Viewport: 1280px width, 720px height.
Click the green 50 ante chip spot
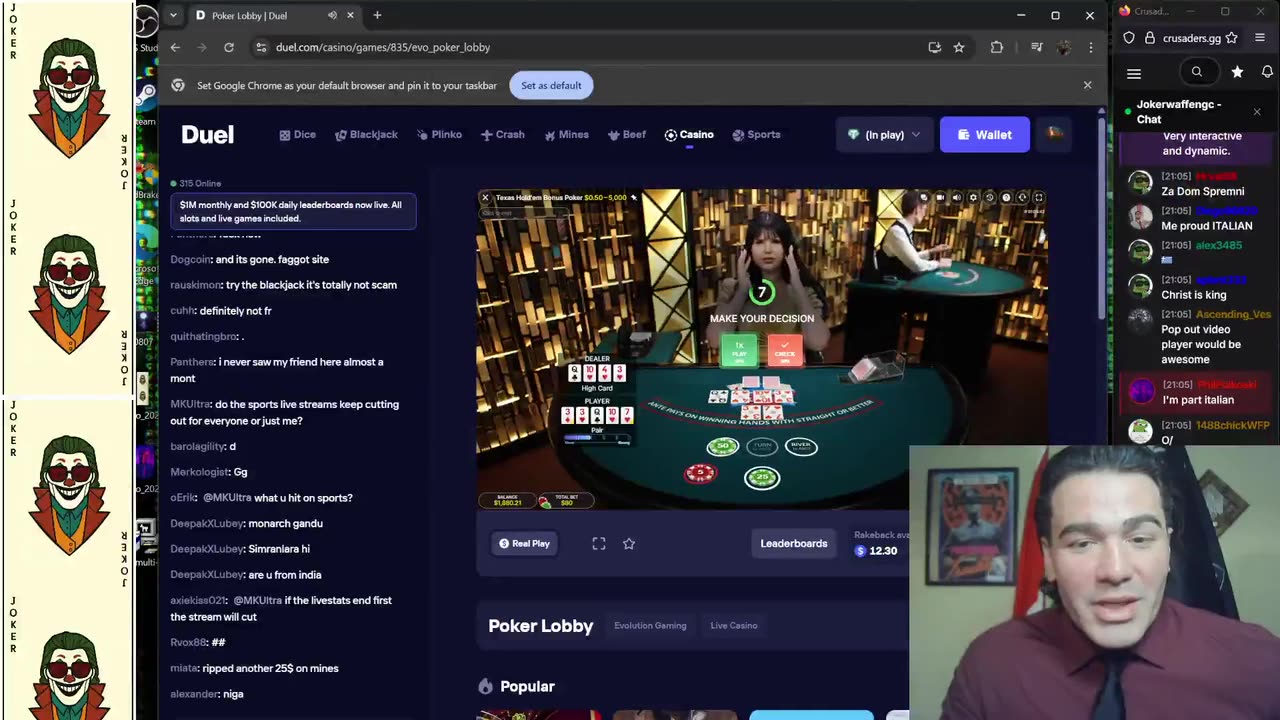(722, 446)
